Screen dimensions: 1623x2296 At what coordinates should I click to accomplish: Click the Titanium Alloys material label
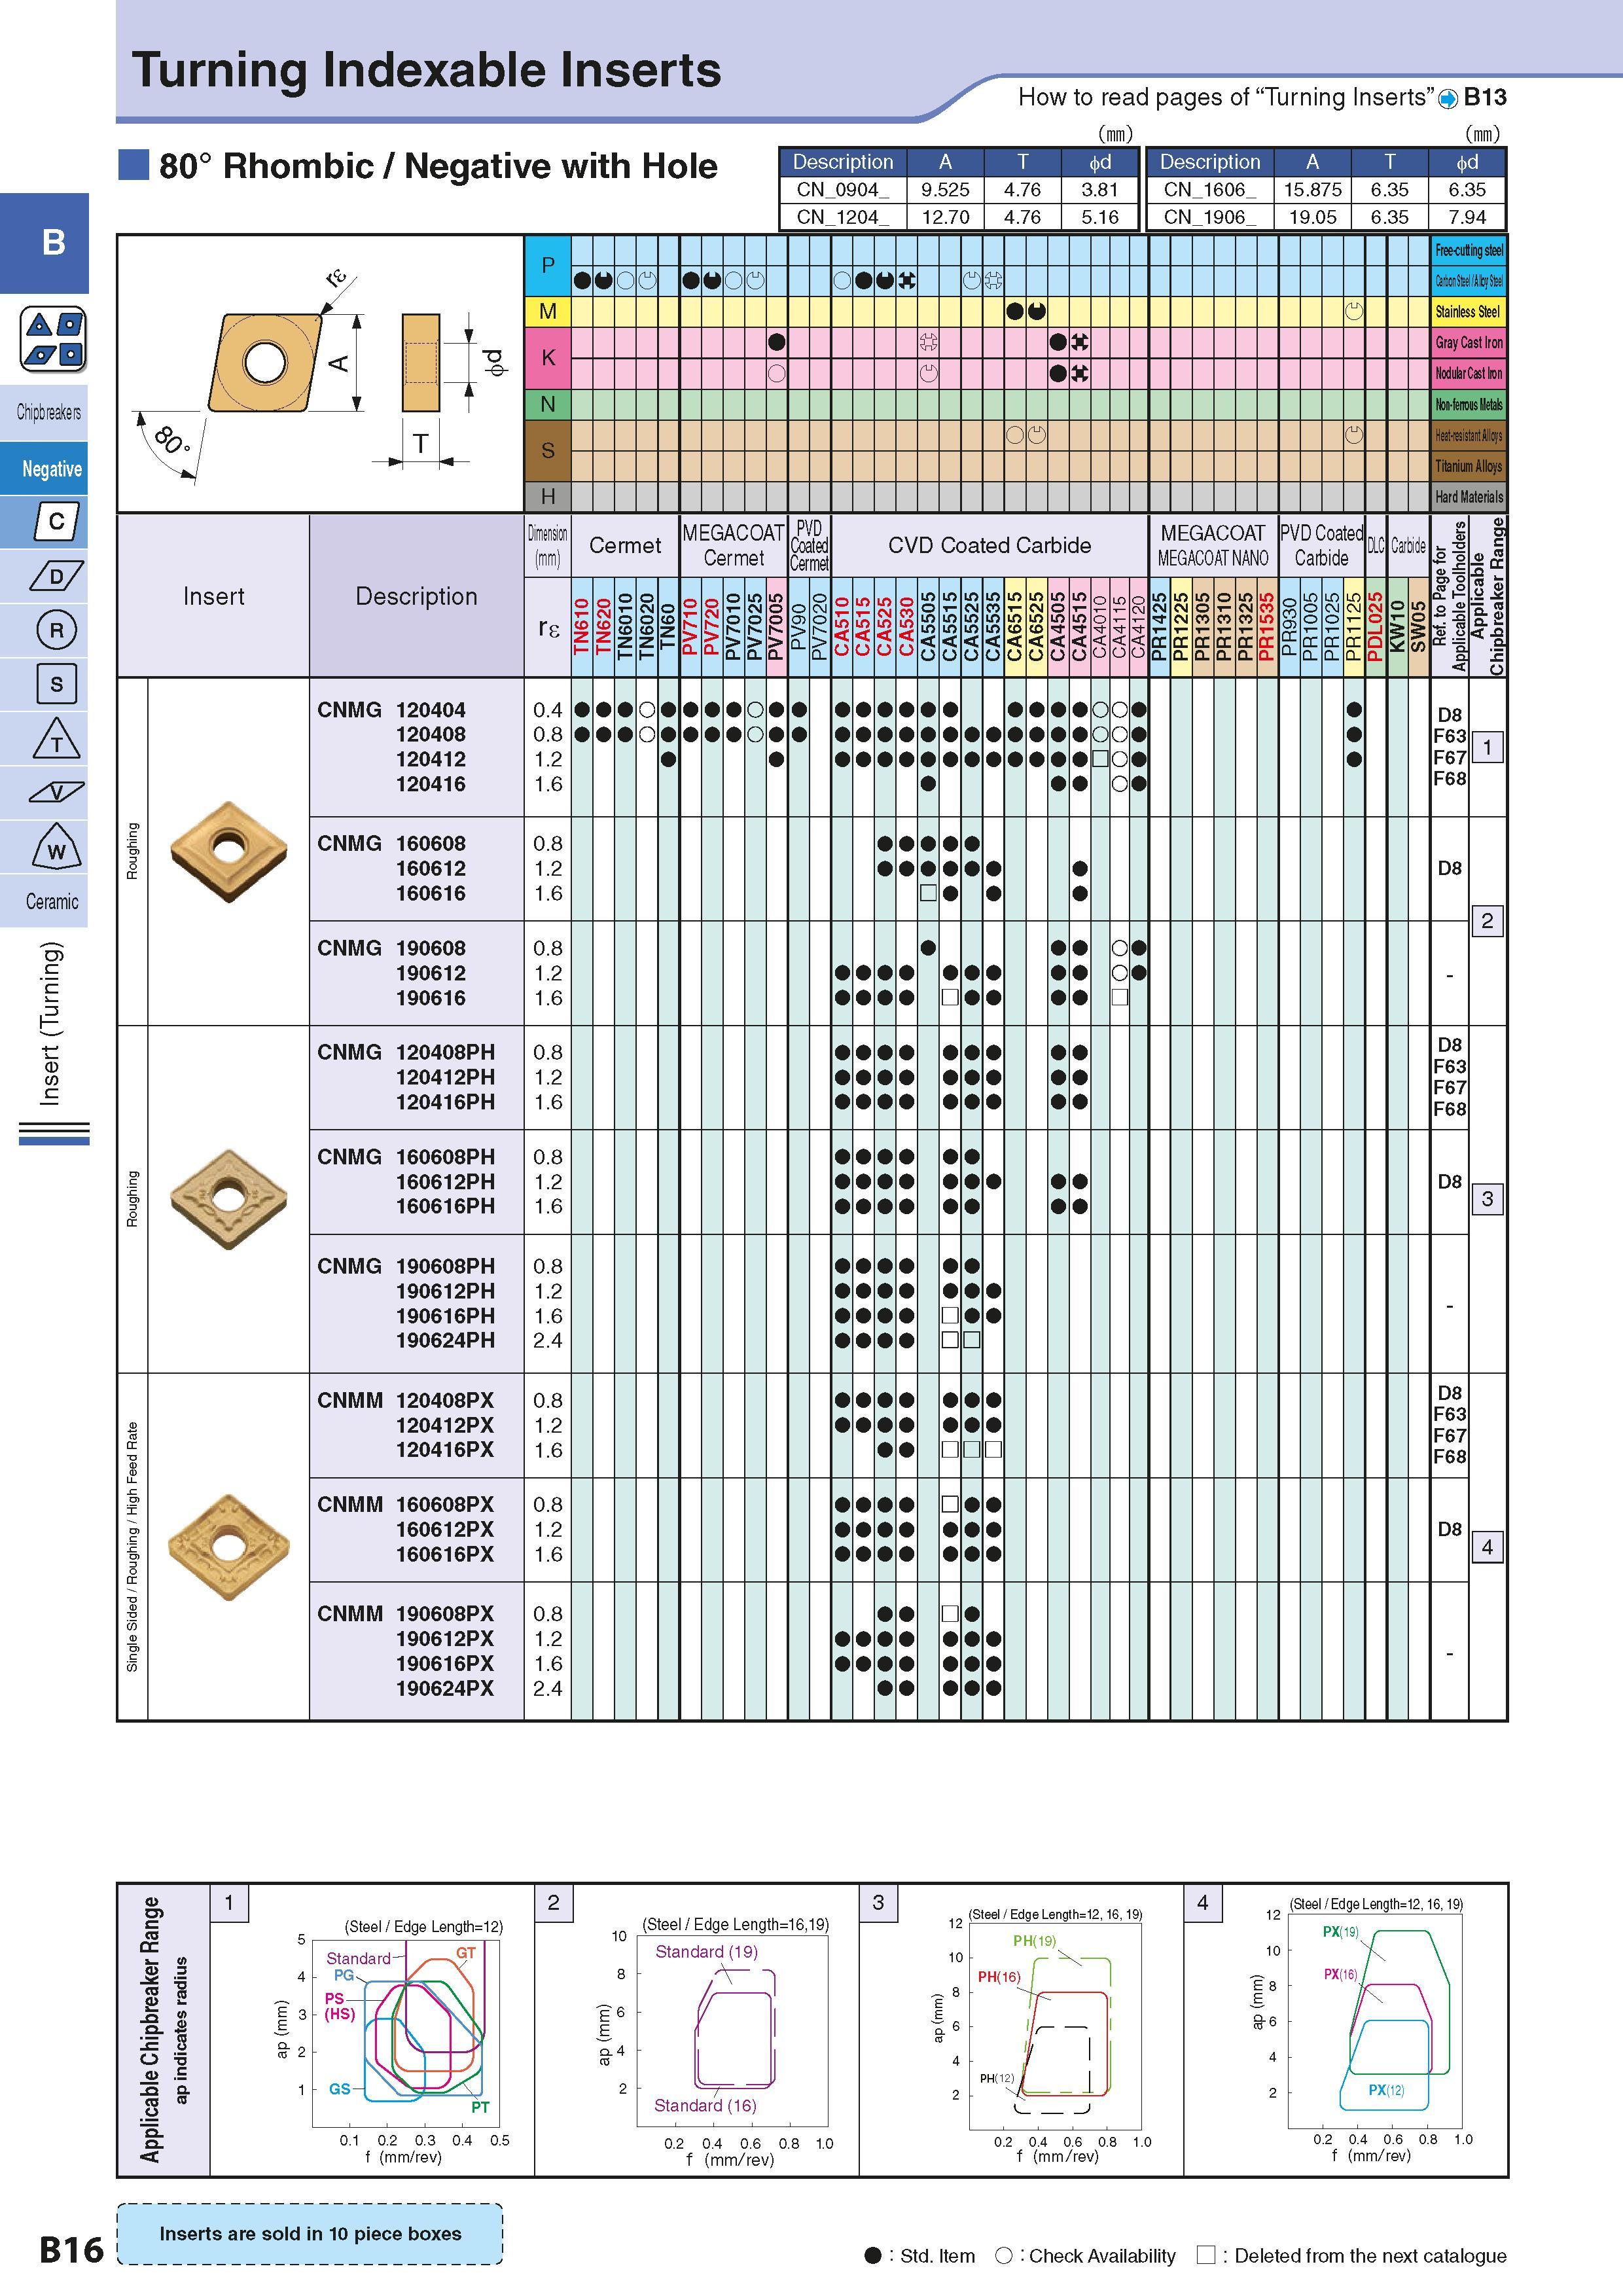coord(1468,466)
